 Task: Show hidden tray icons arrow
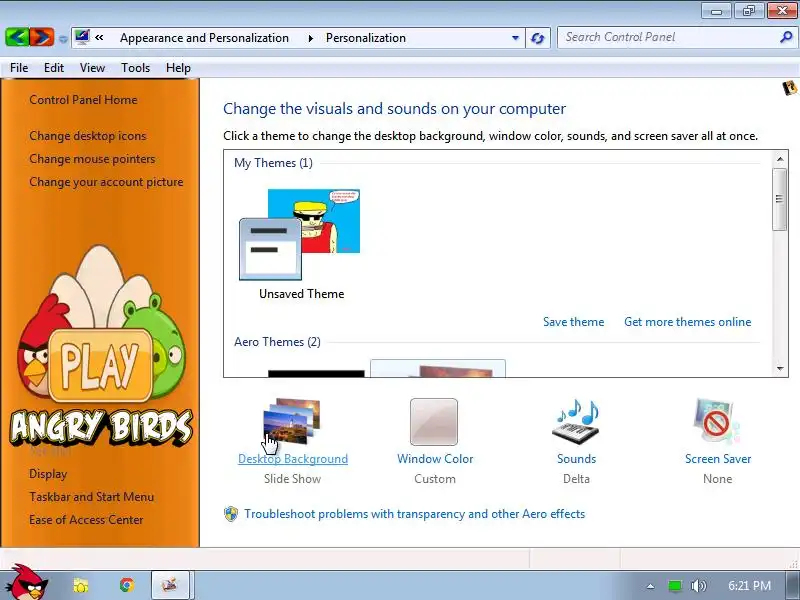coord(650,586)
